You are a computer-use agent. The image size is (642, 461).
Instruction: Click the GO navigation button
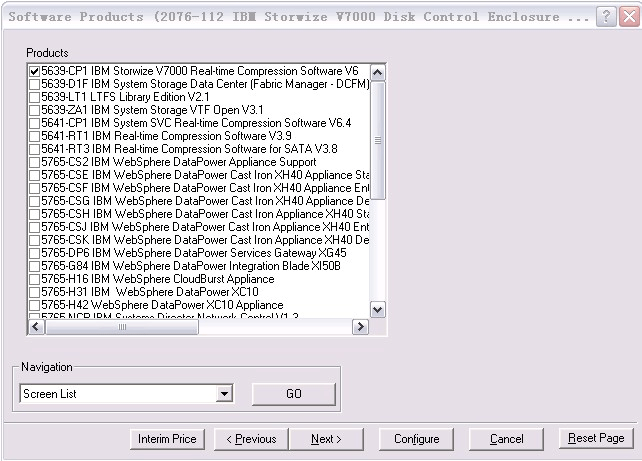point(294,394)
